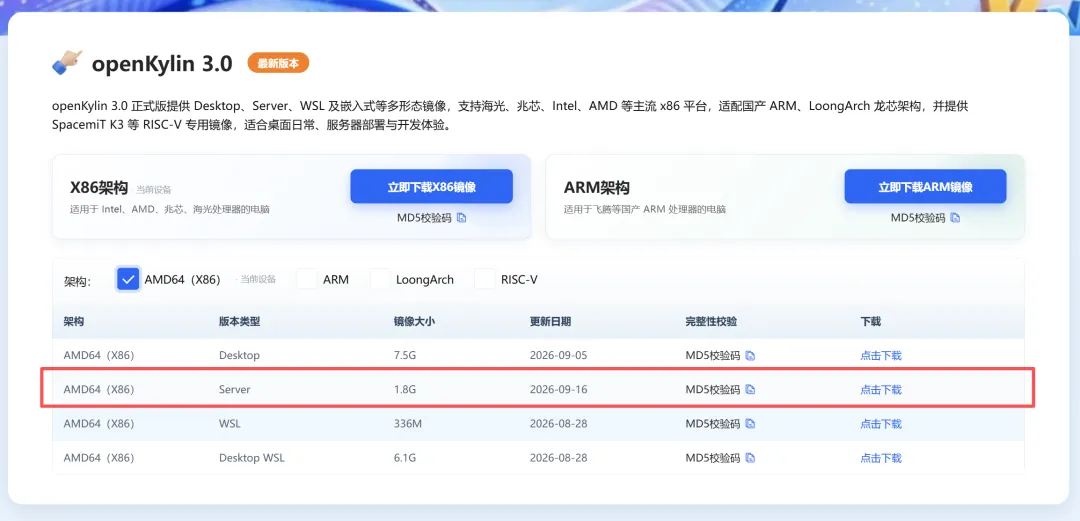The height and width of the screenshot is (521, 1080).
Task: Click the 立即下载X86镜像 button
Action: coord(431,187)
